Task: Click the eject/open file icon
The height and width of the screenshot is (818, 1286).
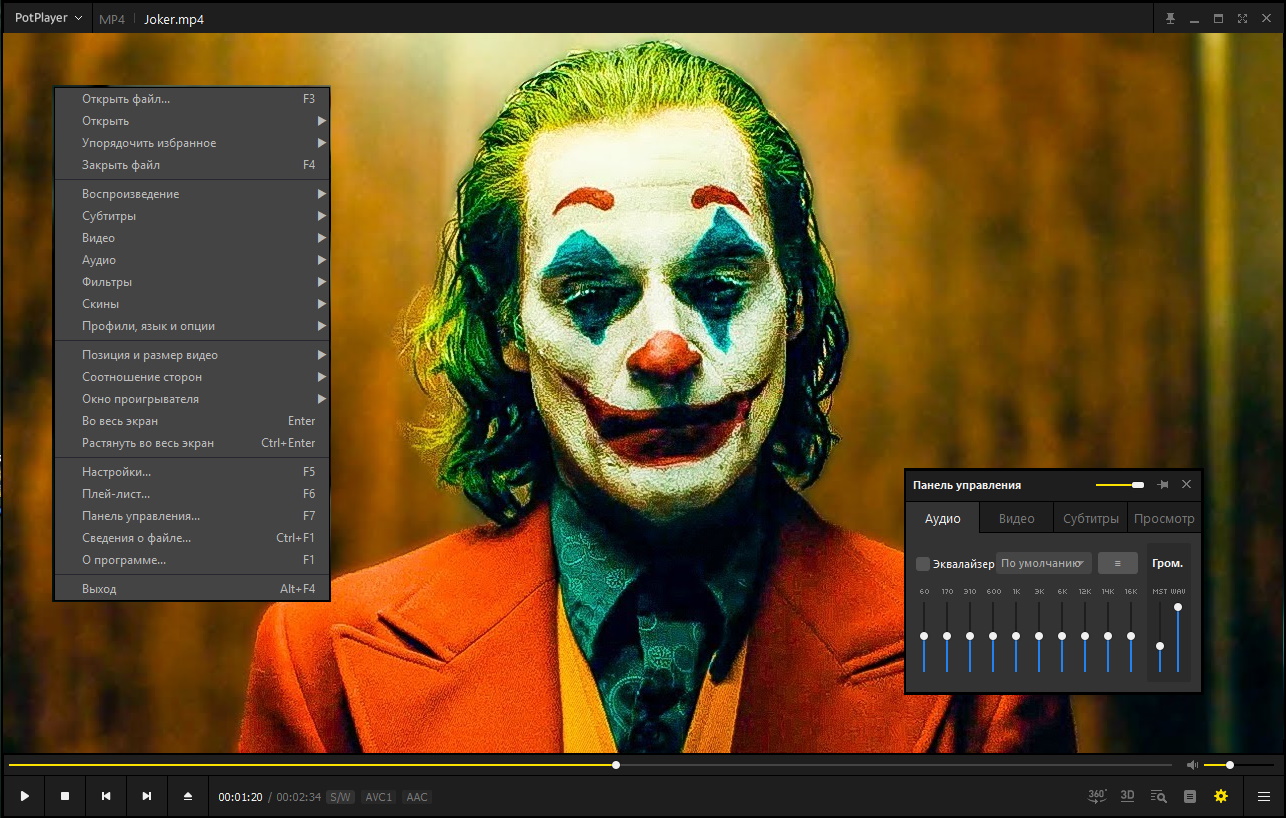Action: (188, 796)
